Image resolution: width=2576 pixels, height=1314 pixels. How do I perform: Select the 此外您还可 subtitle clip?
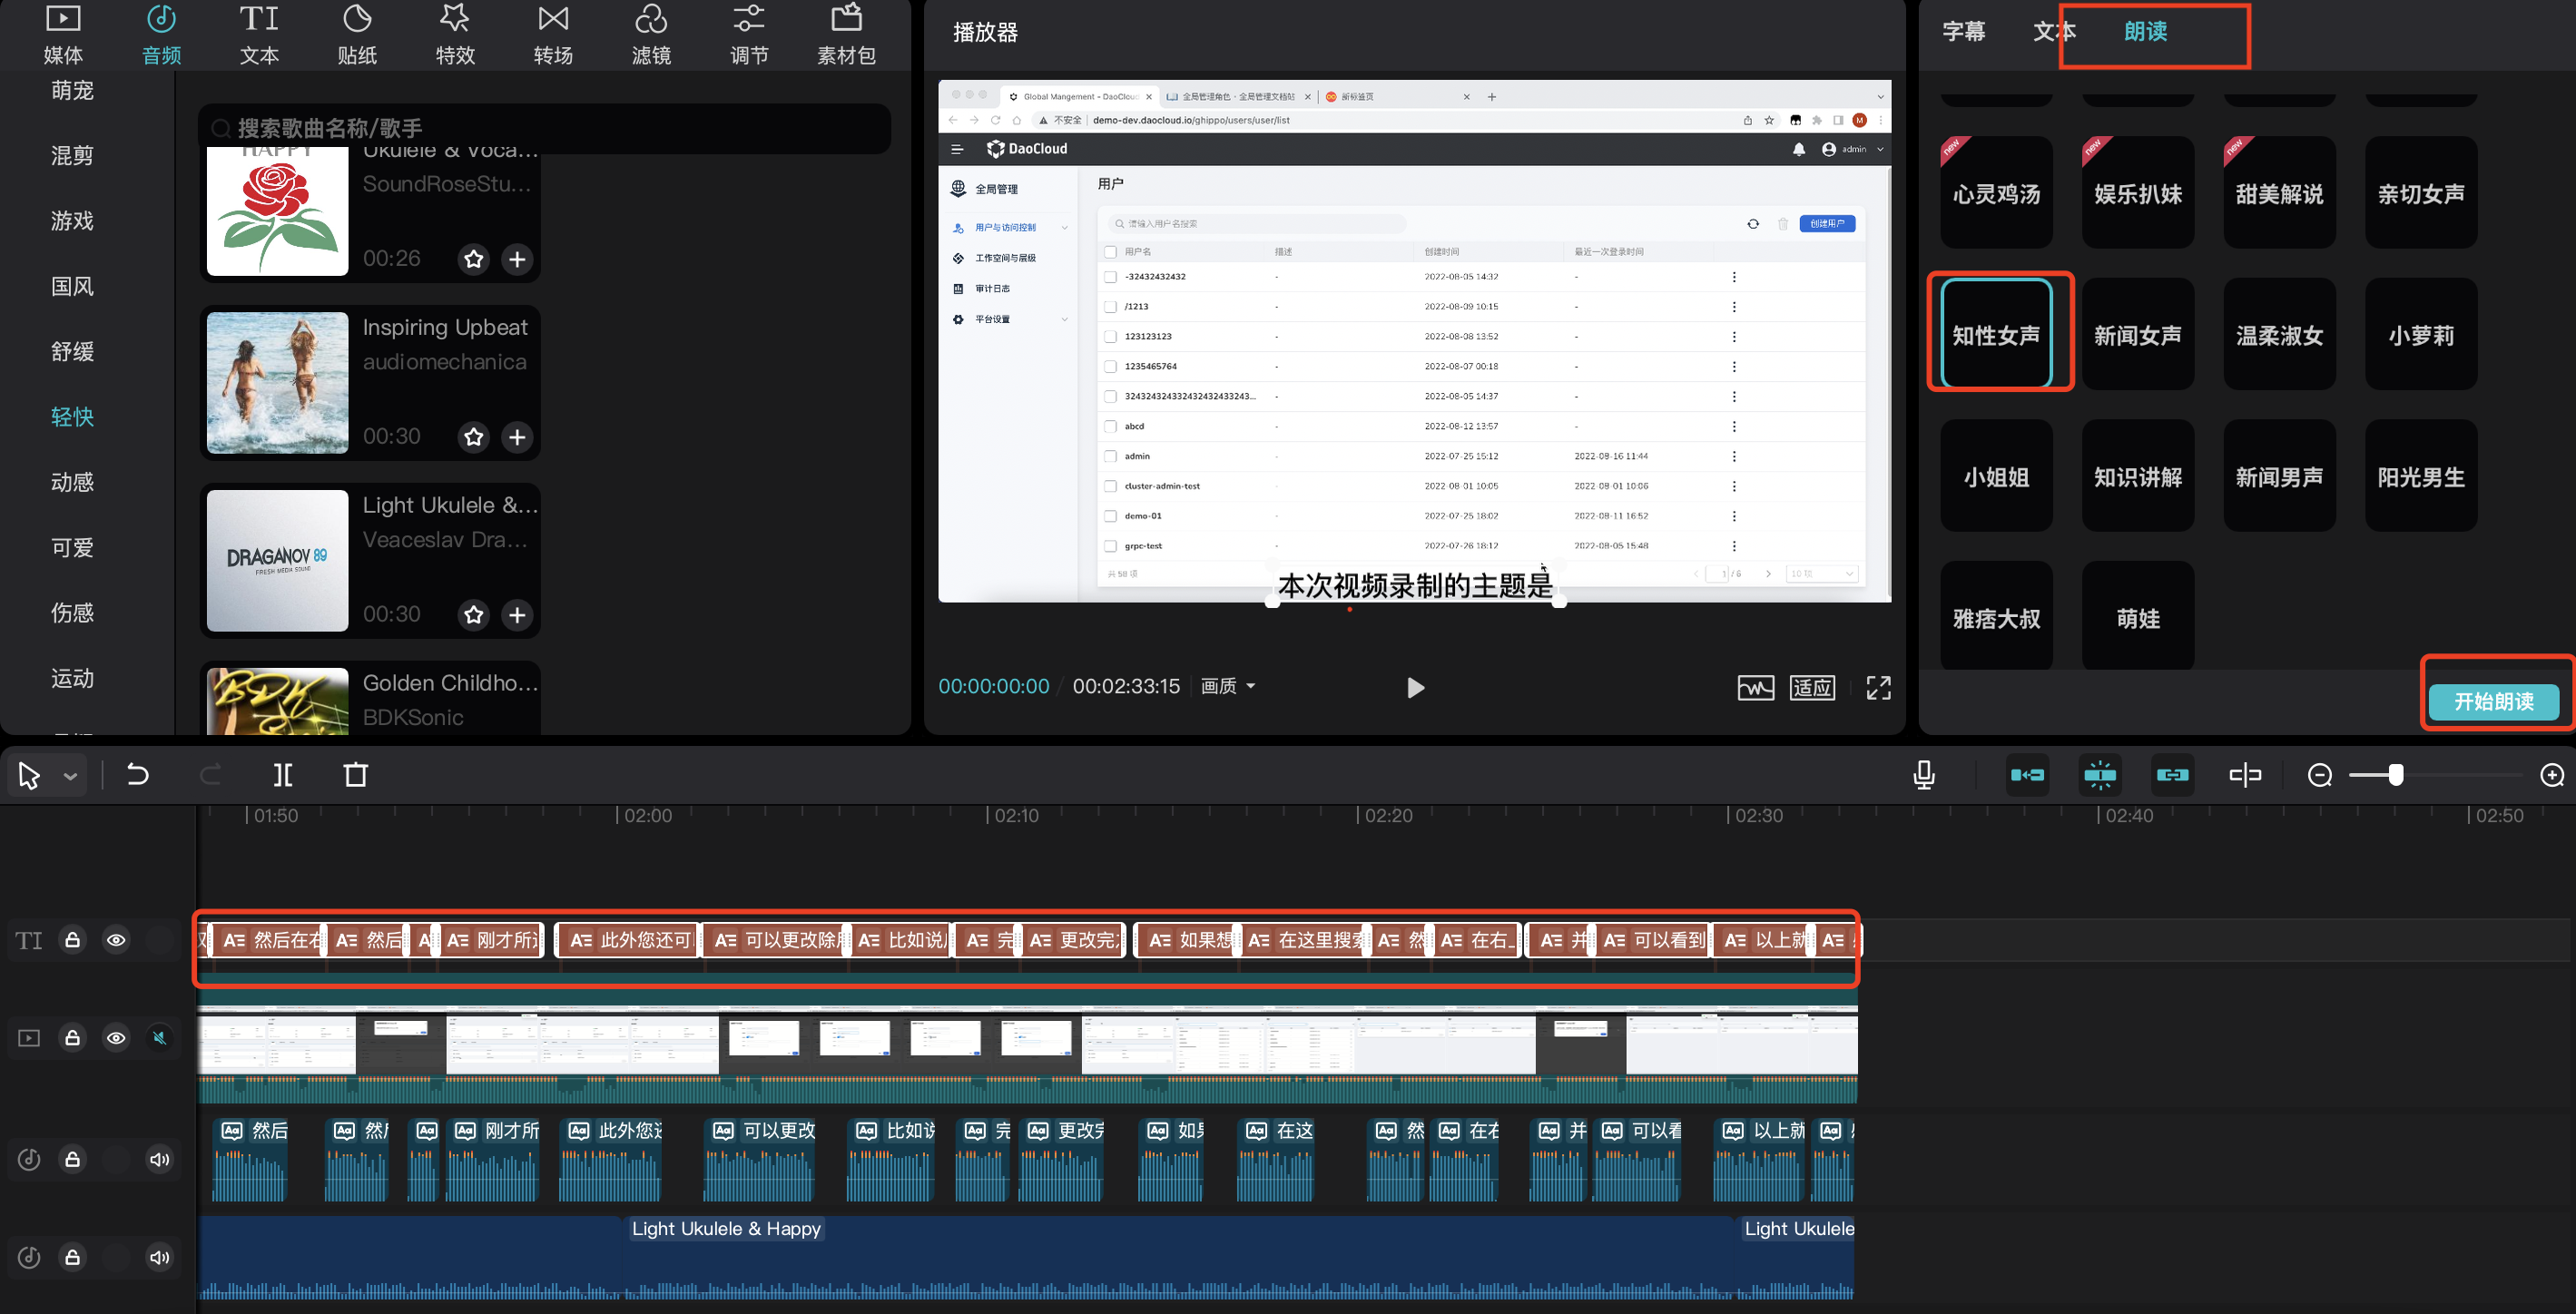(627, 940)
